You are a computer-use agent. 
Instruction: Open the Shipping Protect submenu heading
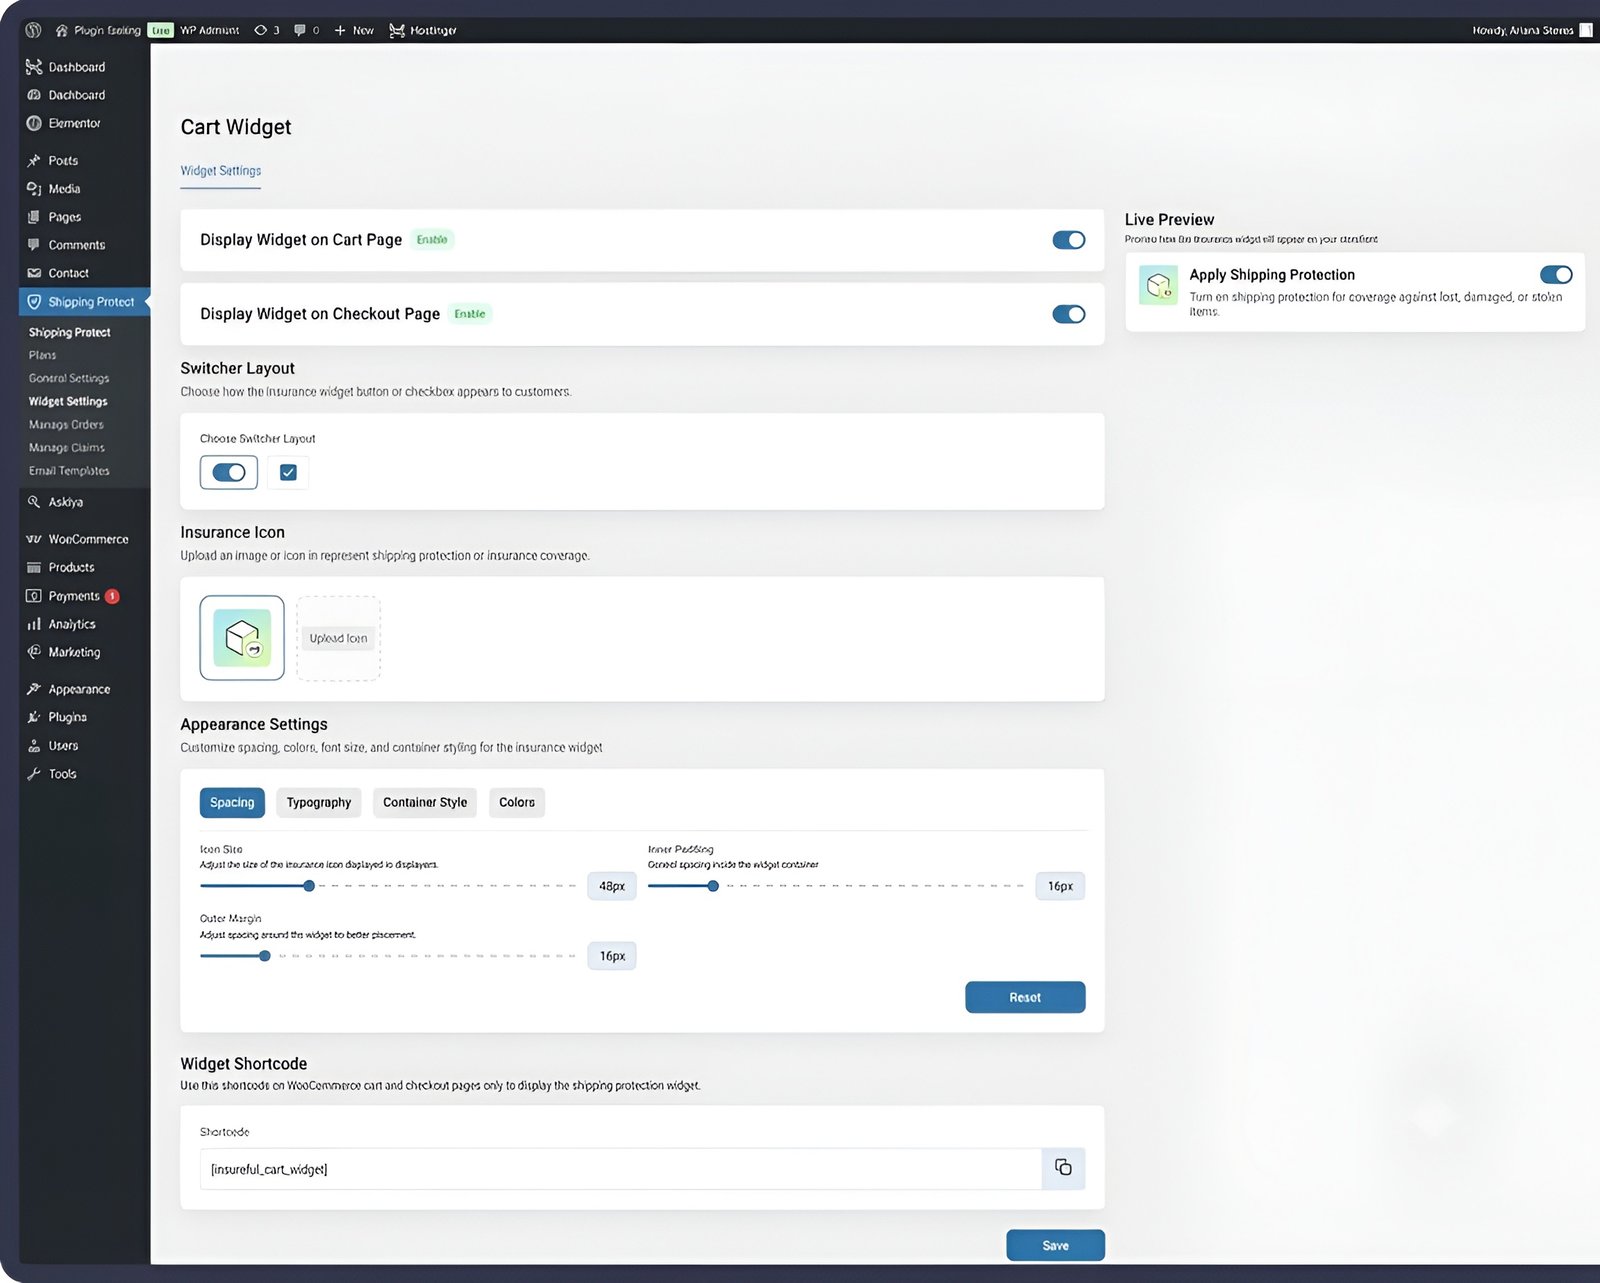click(70, 332)
